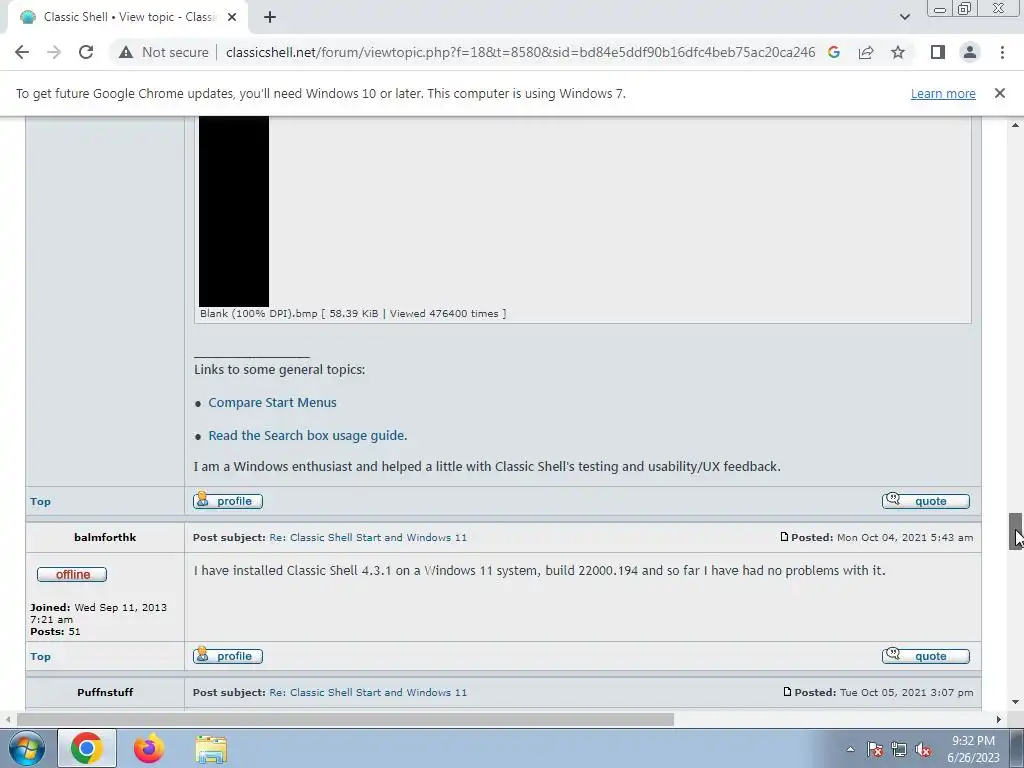
Task: Show hidden system tray icons
Action: [x=850, y=749]
